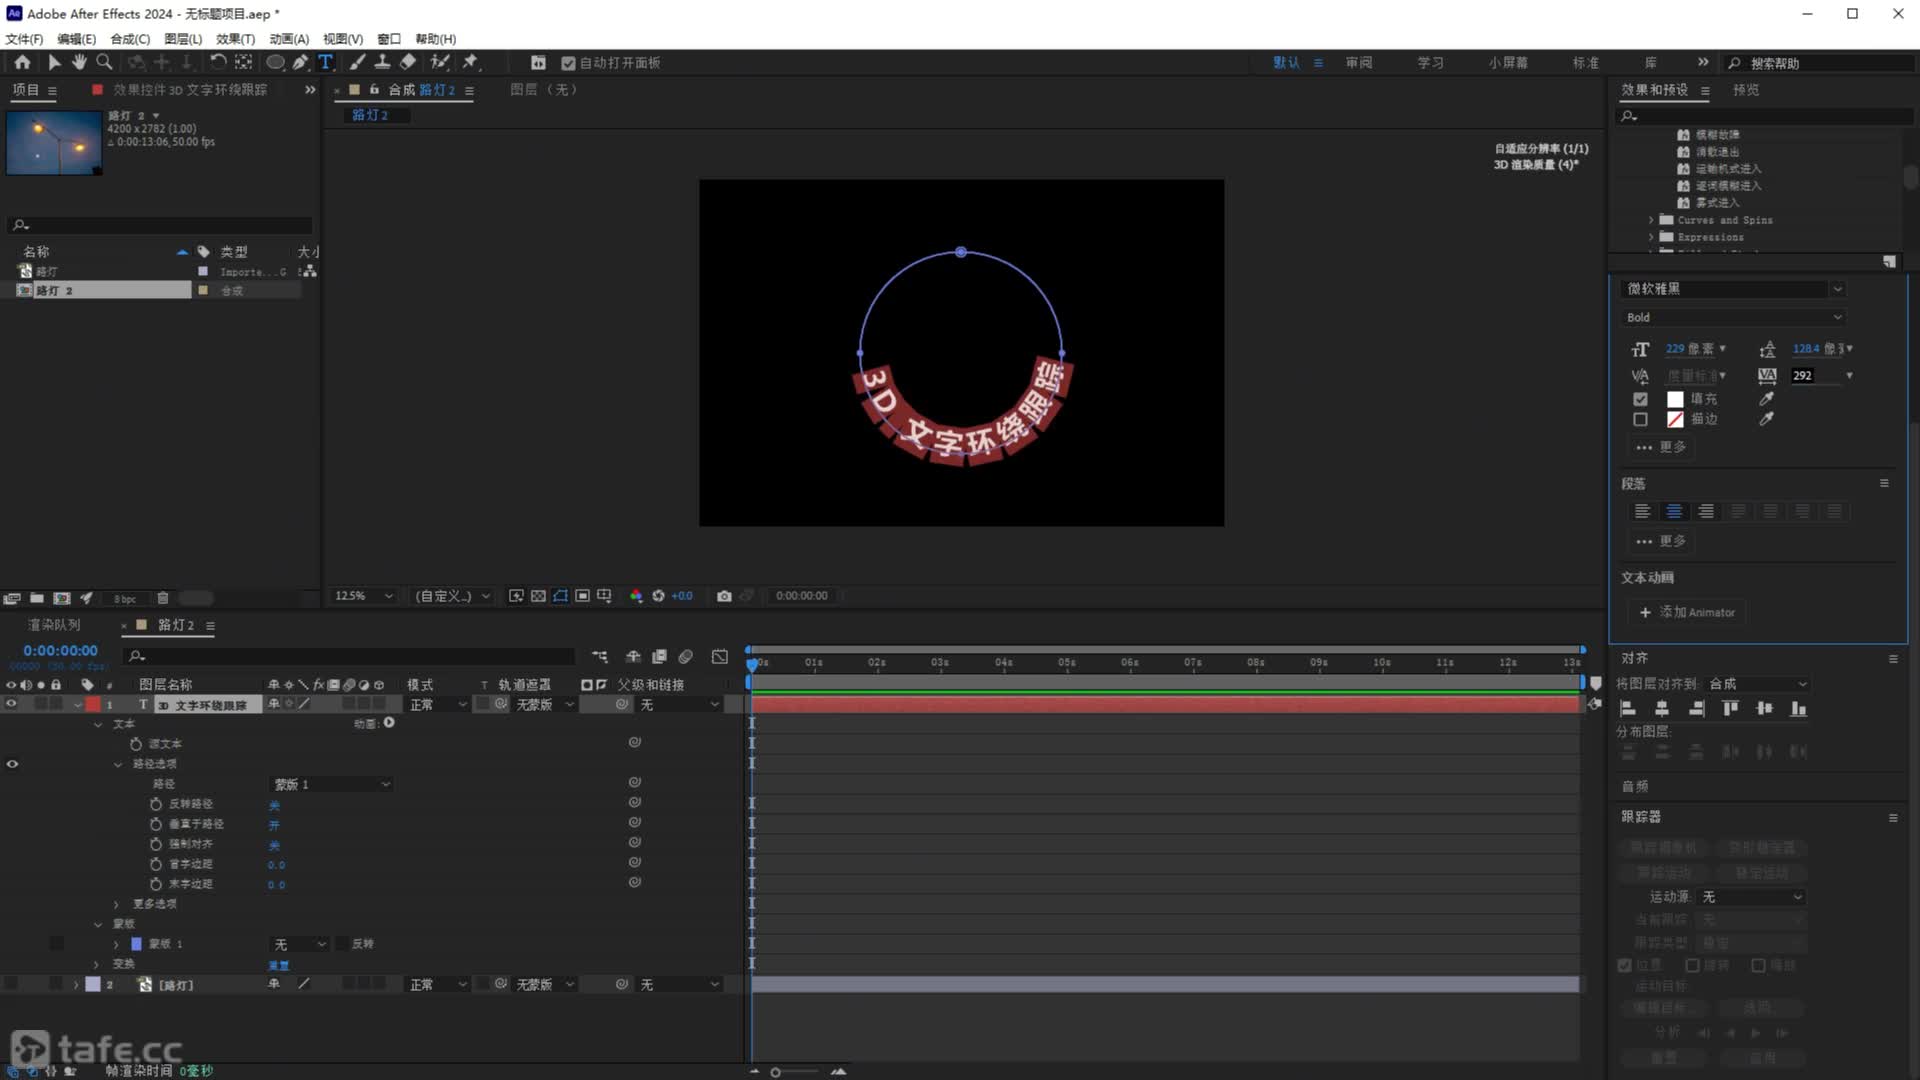Image resolution: width=1920 pixels, height=1080 pixels.
Task: Select the Eraser tool
Action: click(408, 62)
